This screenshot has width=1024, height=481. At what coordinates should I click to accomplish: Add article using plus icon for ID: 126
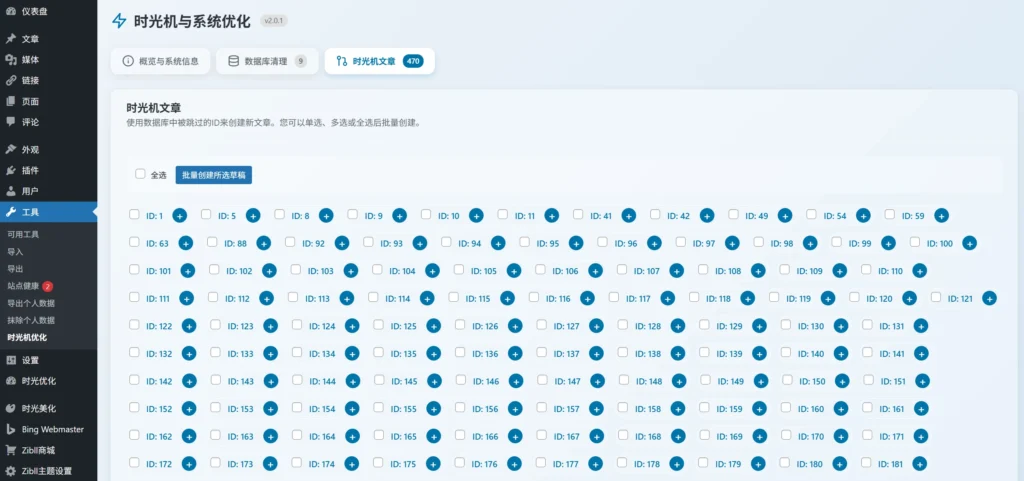pyautogui.click(x=515, y=326)
